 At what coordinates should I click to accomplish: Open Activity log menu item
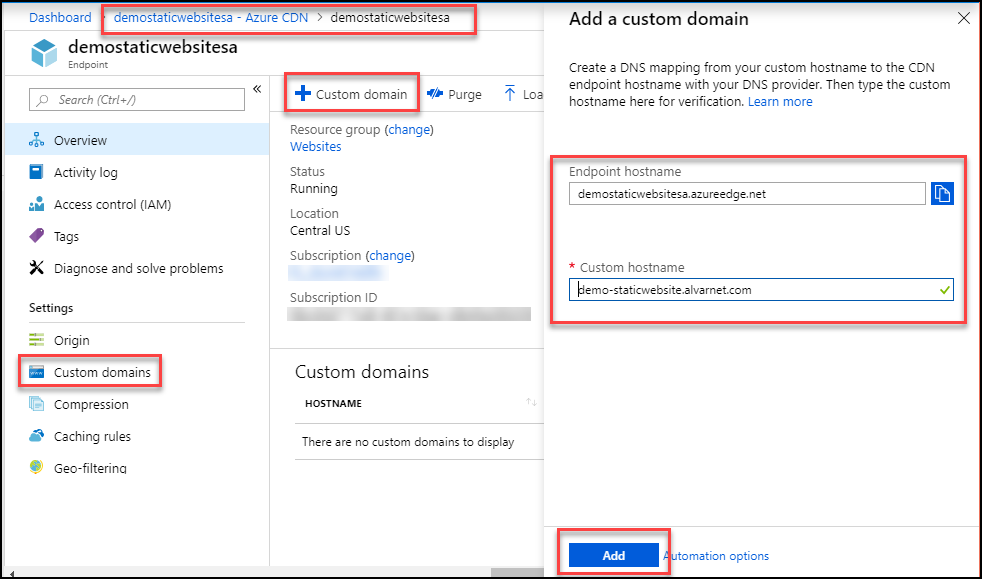click(x=85, y=172)
